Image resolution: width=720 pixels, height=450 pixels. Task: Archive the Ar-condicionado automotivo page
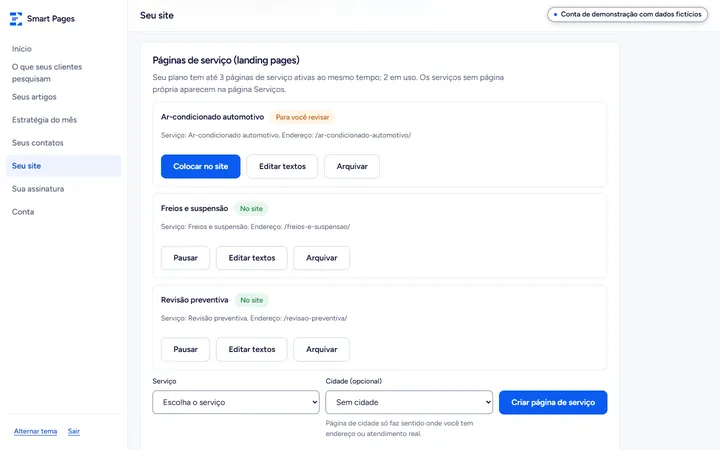pyautogui.click(x=352, y=166)
